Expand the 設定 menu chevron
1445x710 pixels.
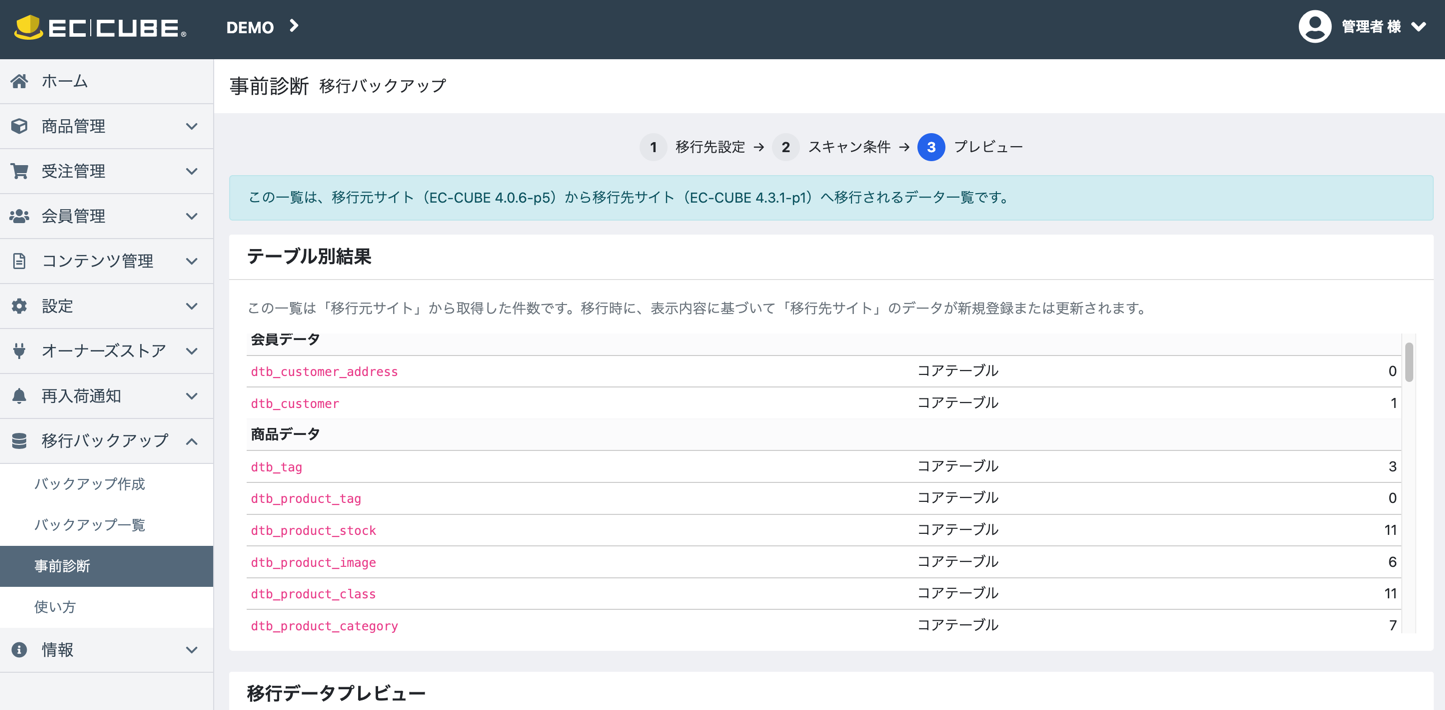click(x=192, y=307)
